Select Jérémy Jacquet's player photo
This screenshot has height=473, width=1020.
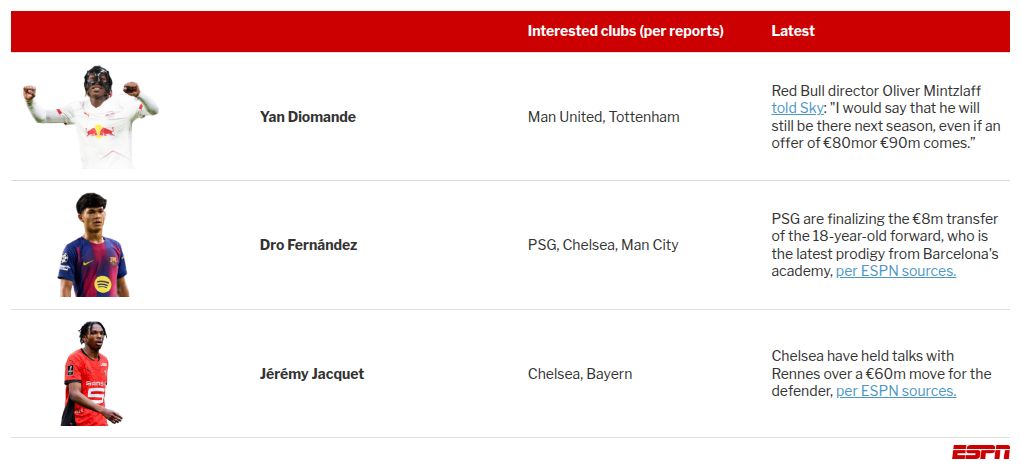[x=92, y=373]
